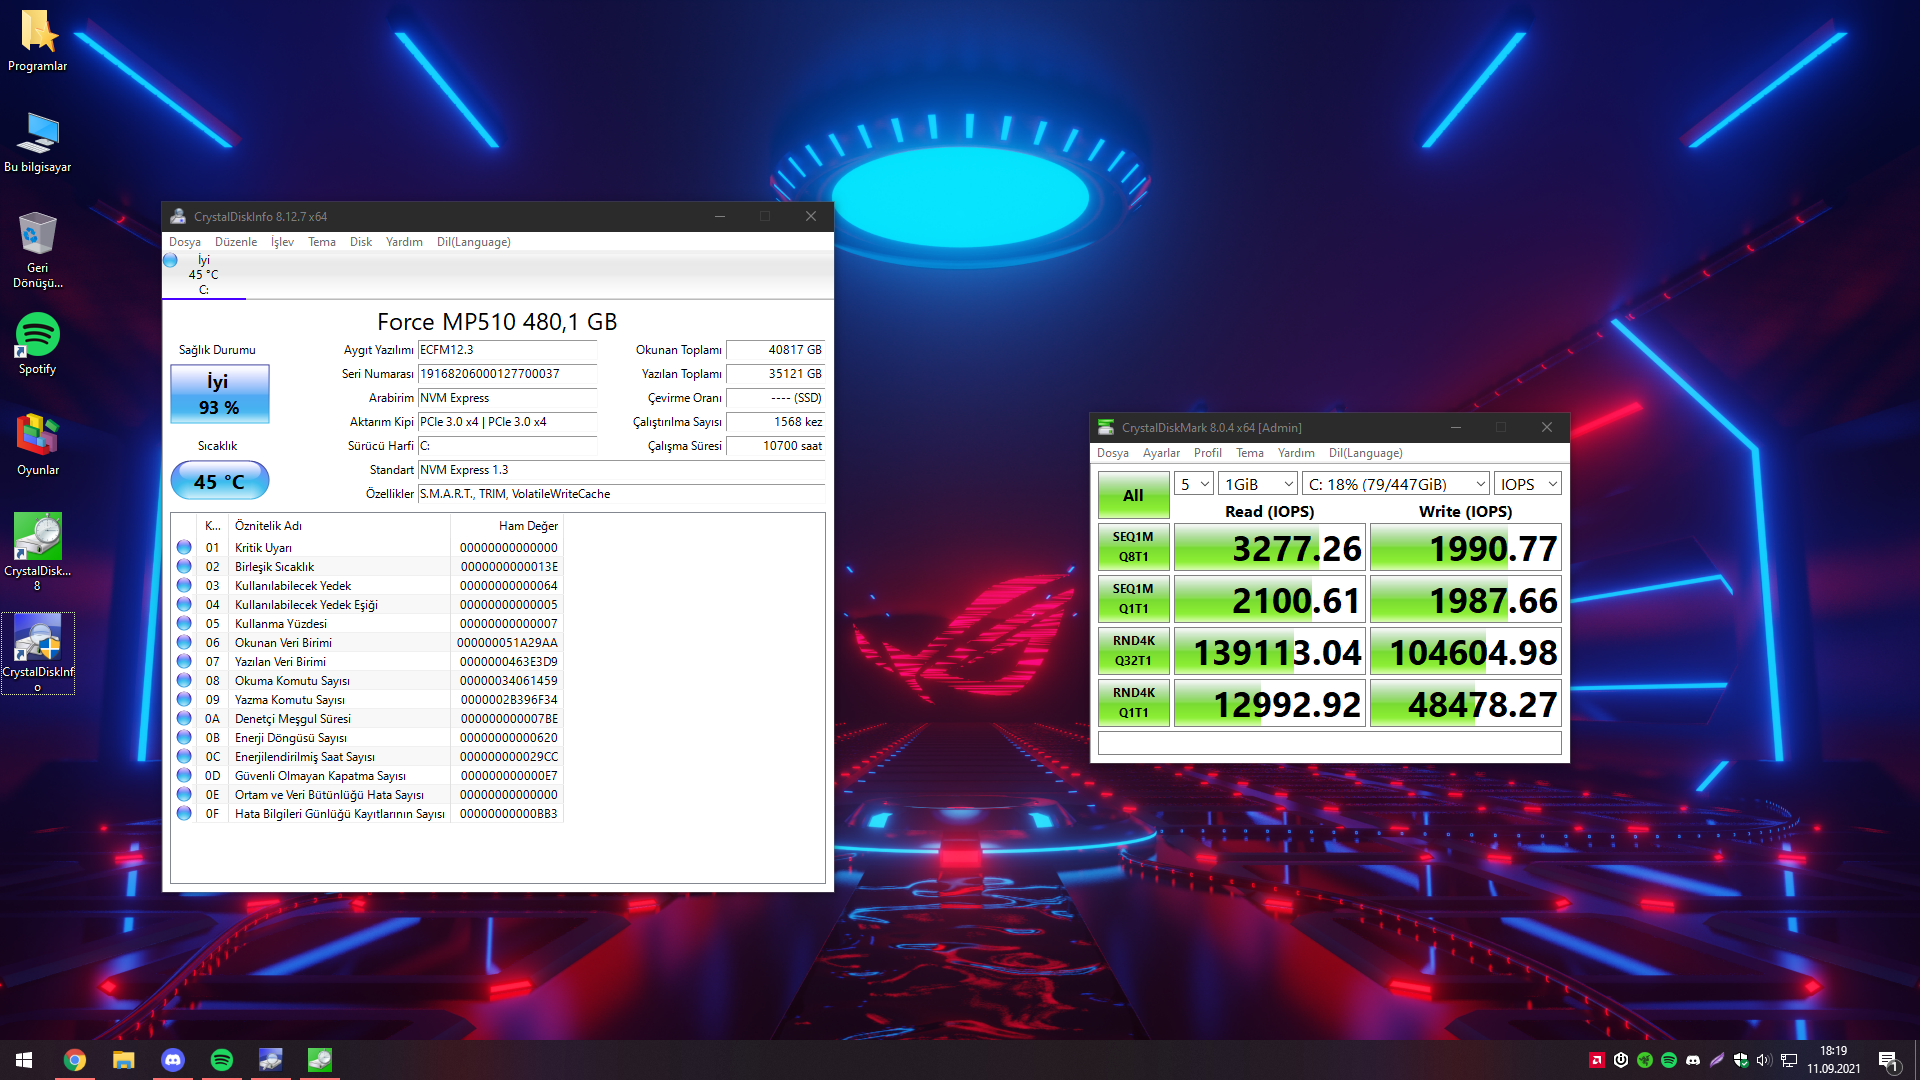Run the SEQ1M Q1T1 test
The width and height of the screenshot is (1920, 1080).
tap(1133, 599)
